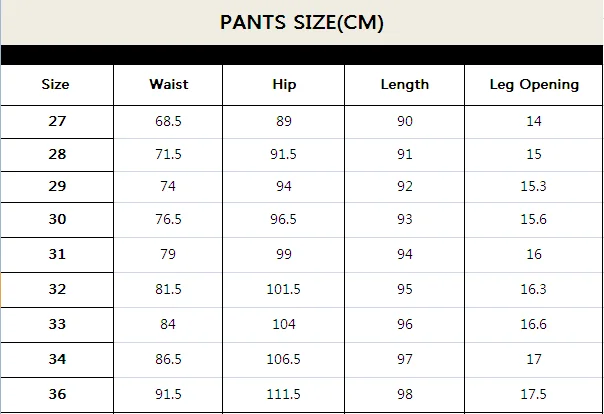The height and width of the screenshot is (414, 604).
Task: Select the Leg Opening column header
Action: 534,85
